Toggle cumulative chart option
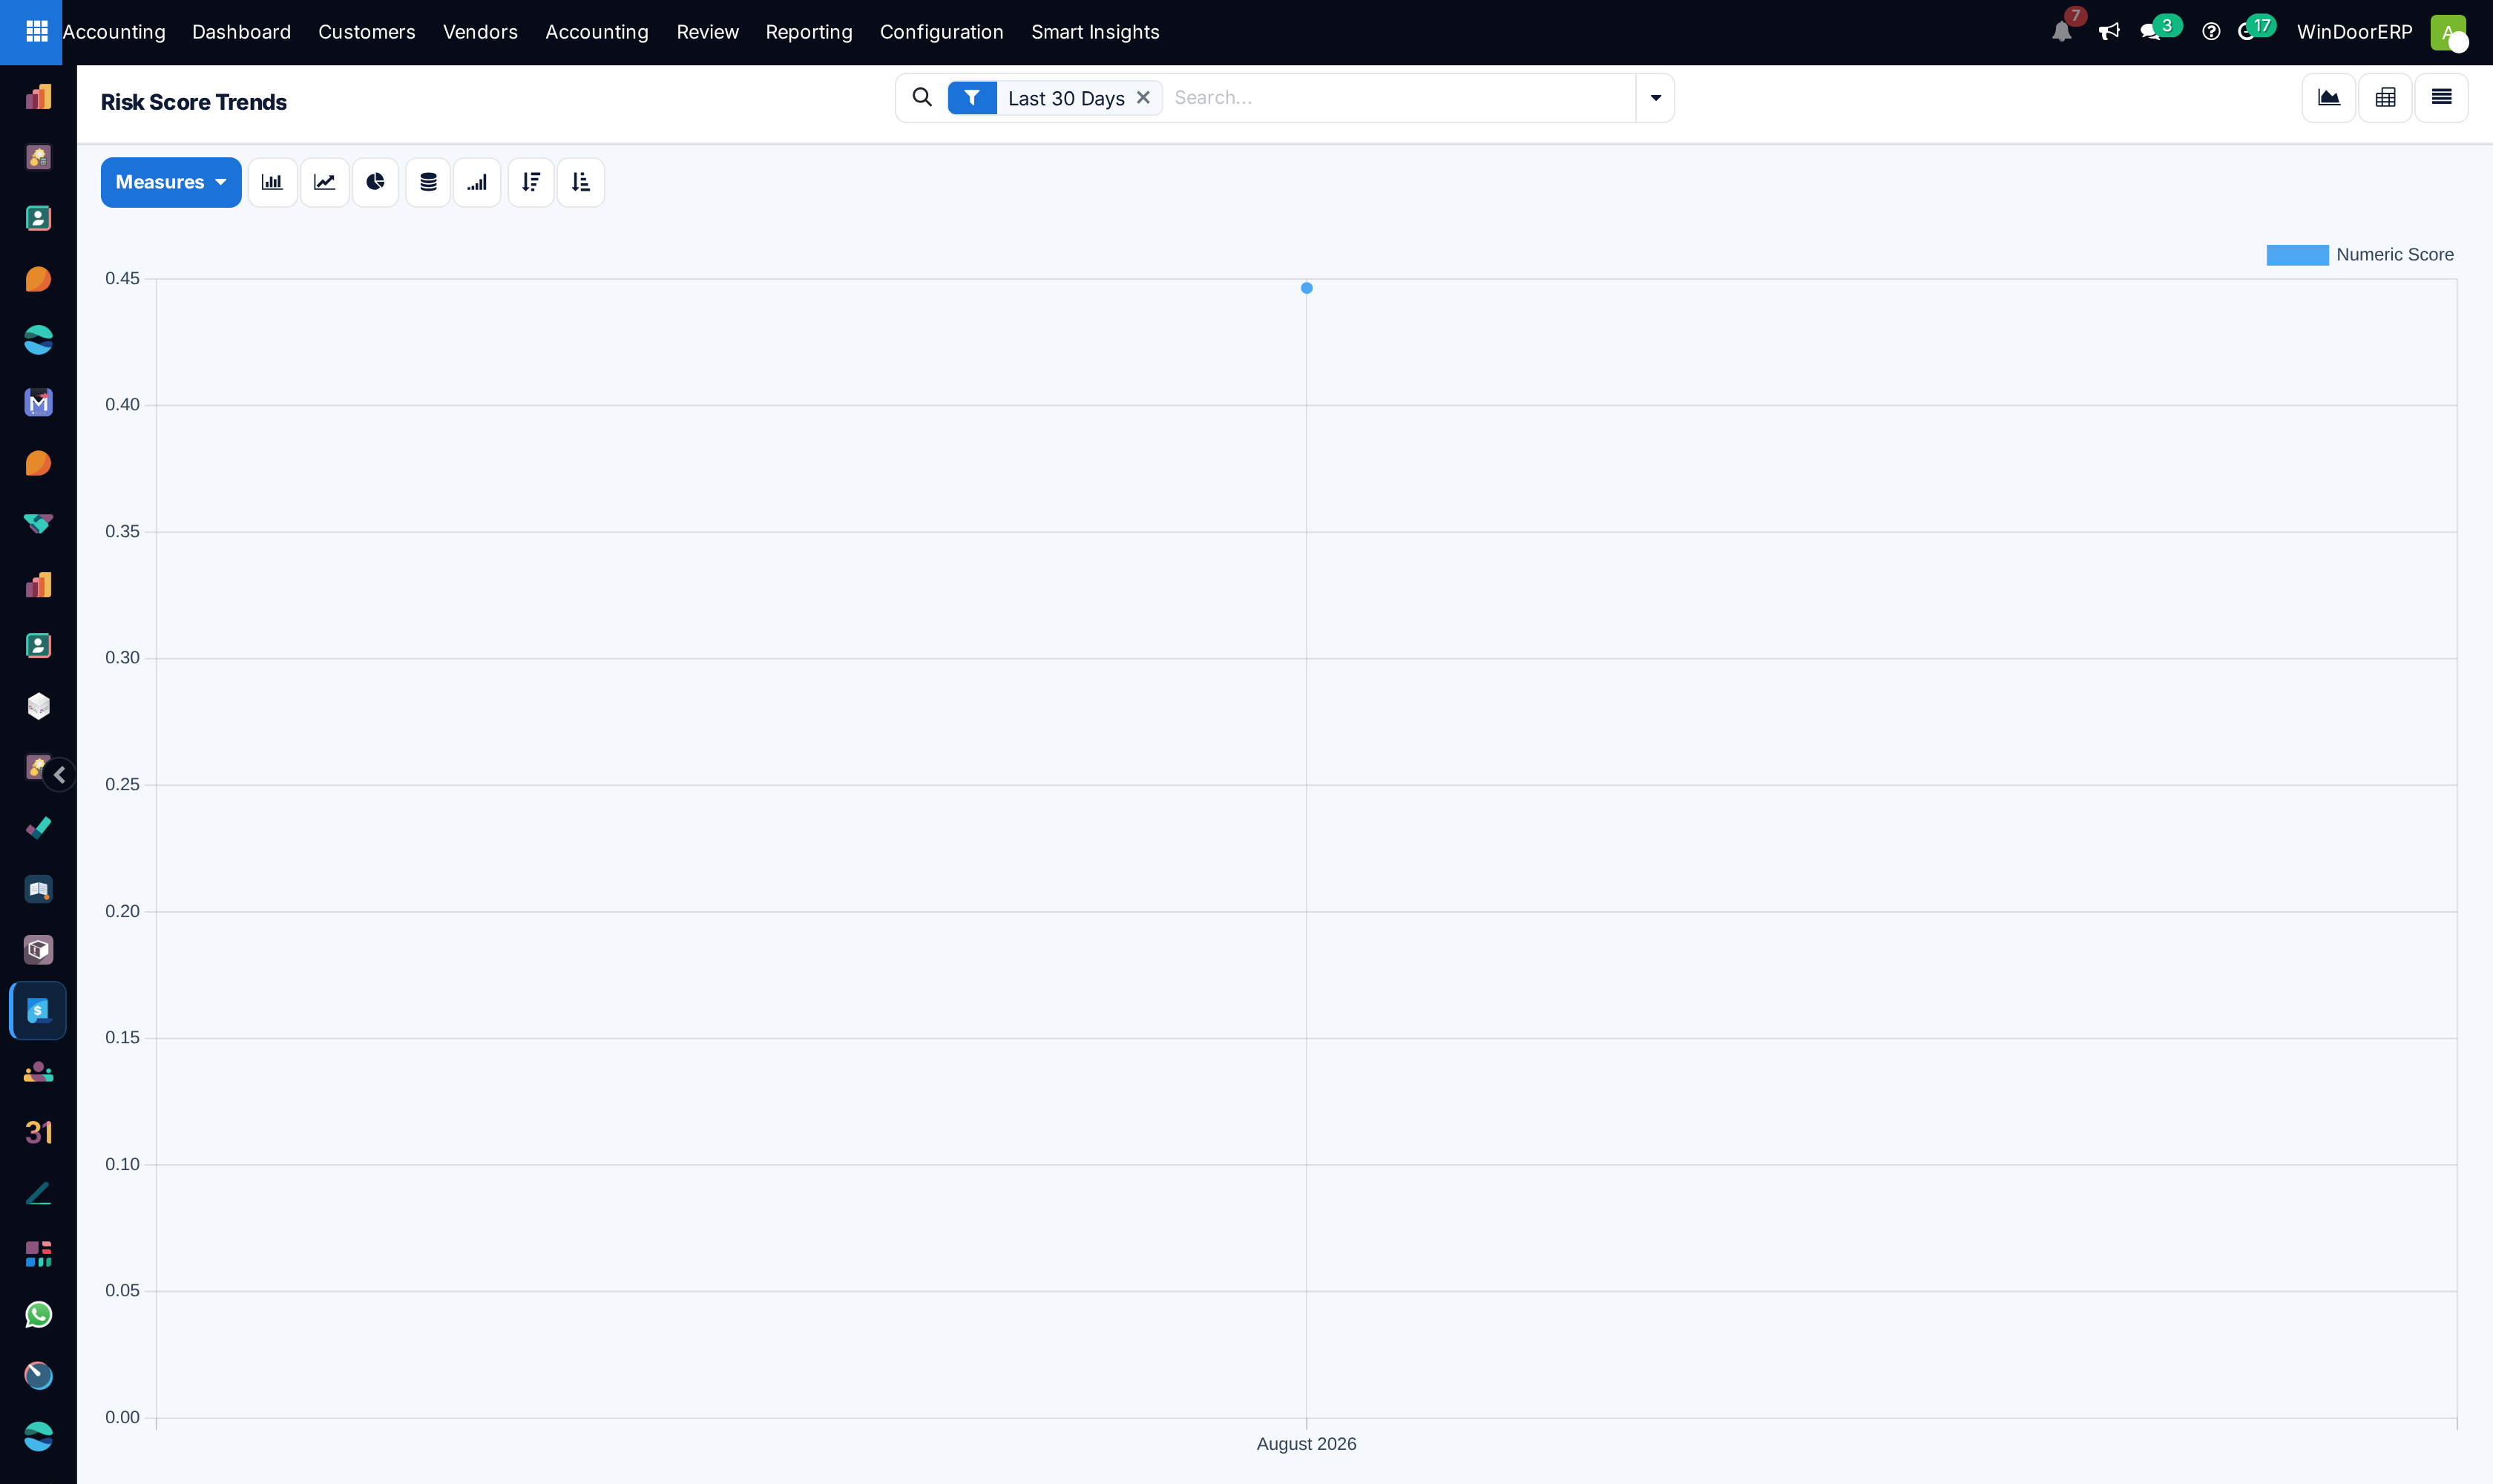This screenshot has height=1484, width=2493. coord(477,182)
